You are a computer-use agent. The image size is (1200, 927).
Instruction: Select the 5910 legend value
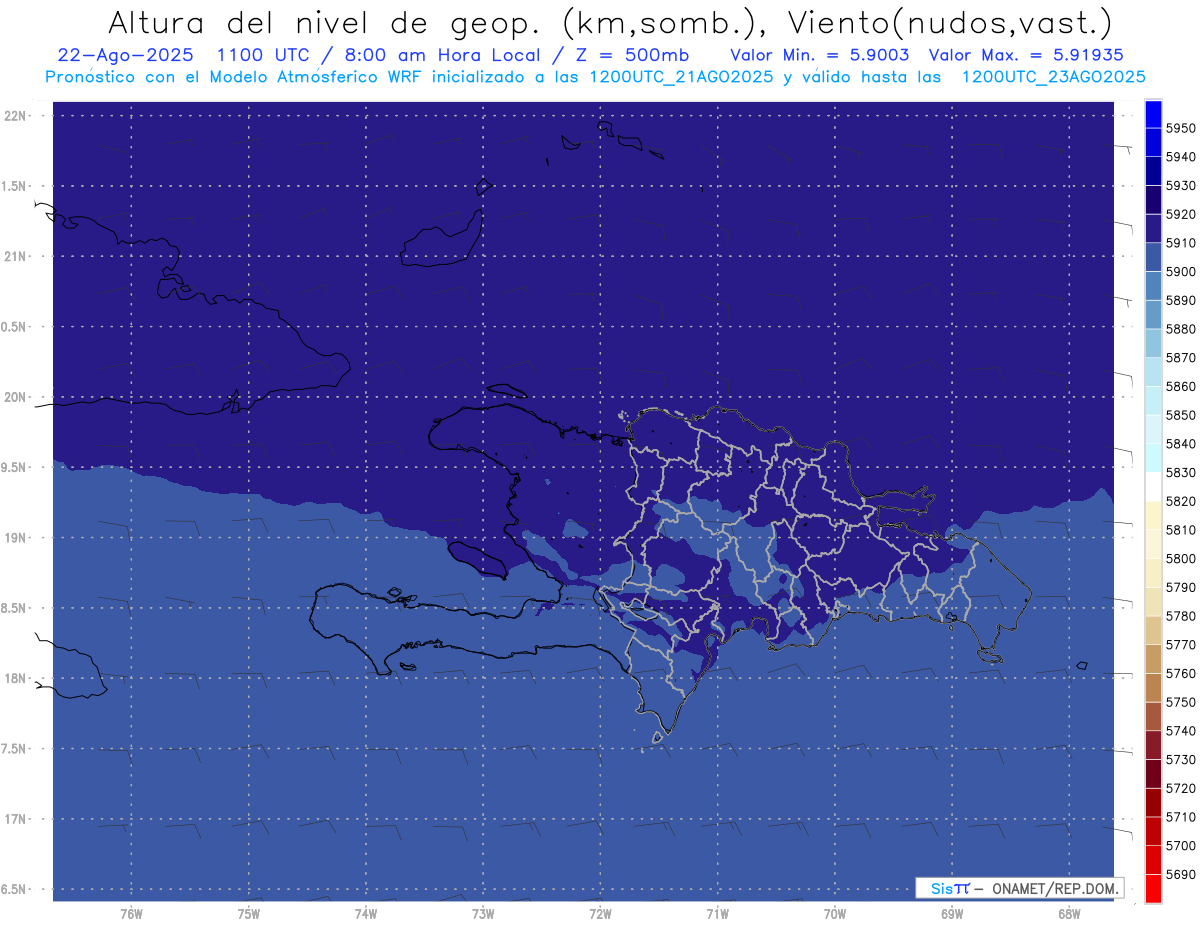pyautogui.click(x=1180, y=243)
